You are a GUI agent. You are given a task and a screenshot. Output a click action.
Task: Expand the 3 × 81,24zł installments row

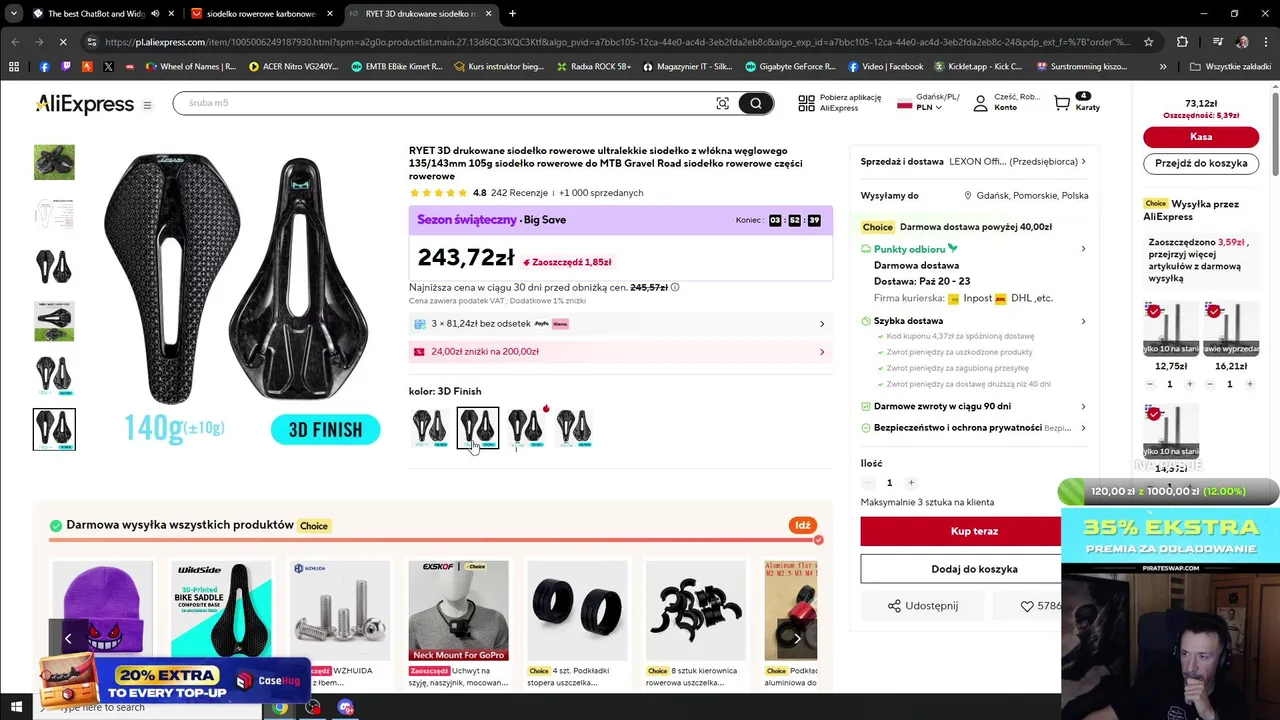(620, 324)
